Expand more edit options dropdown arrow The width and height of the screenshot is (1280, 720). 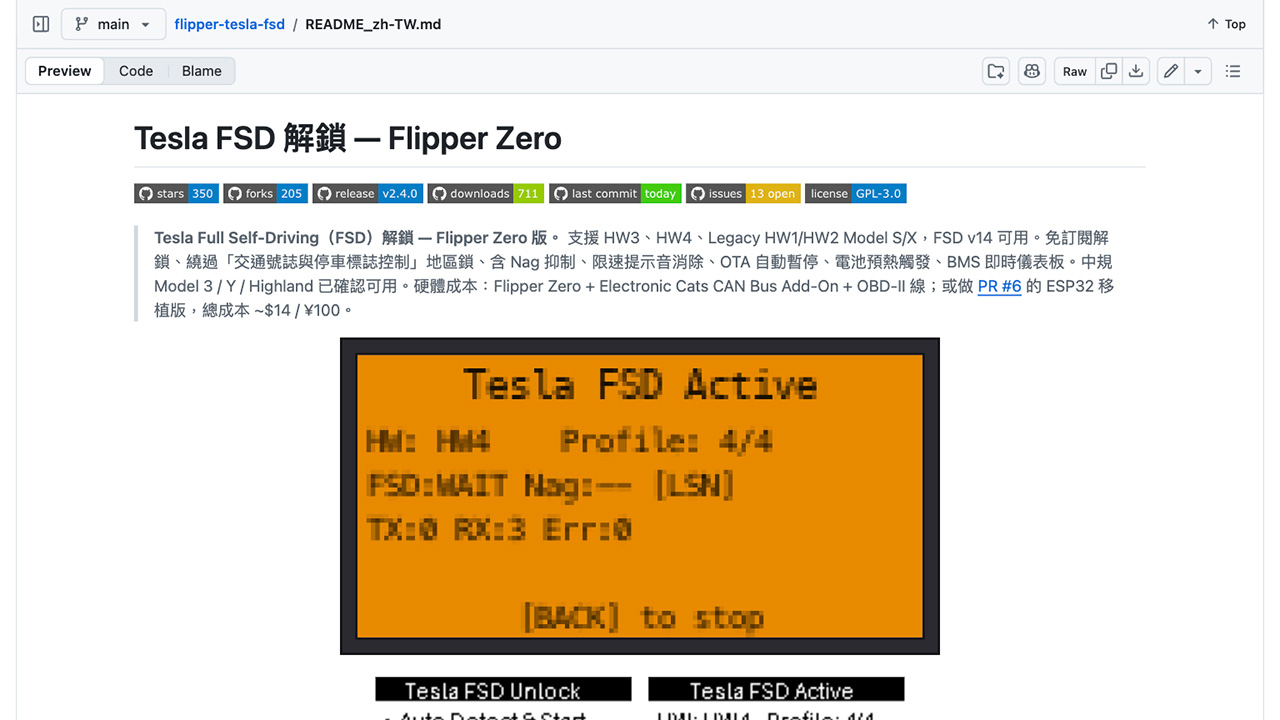tap(1198, 71)
